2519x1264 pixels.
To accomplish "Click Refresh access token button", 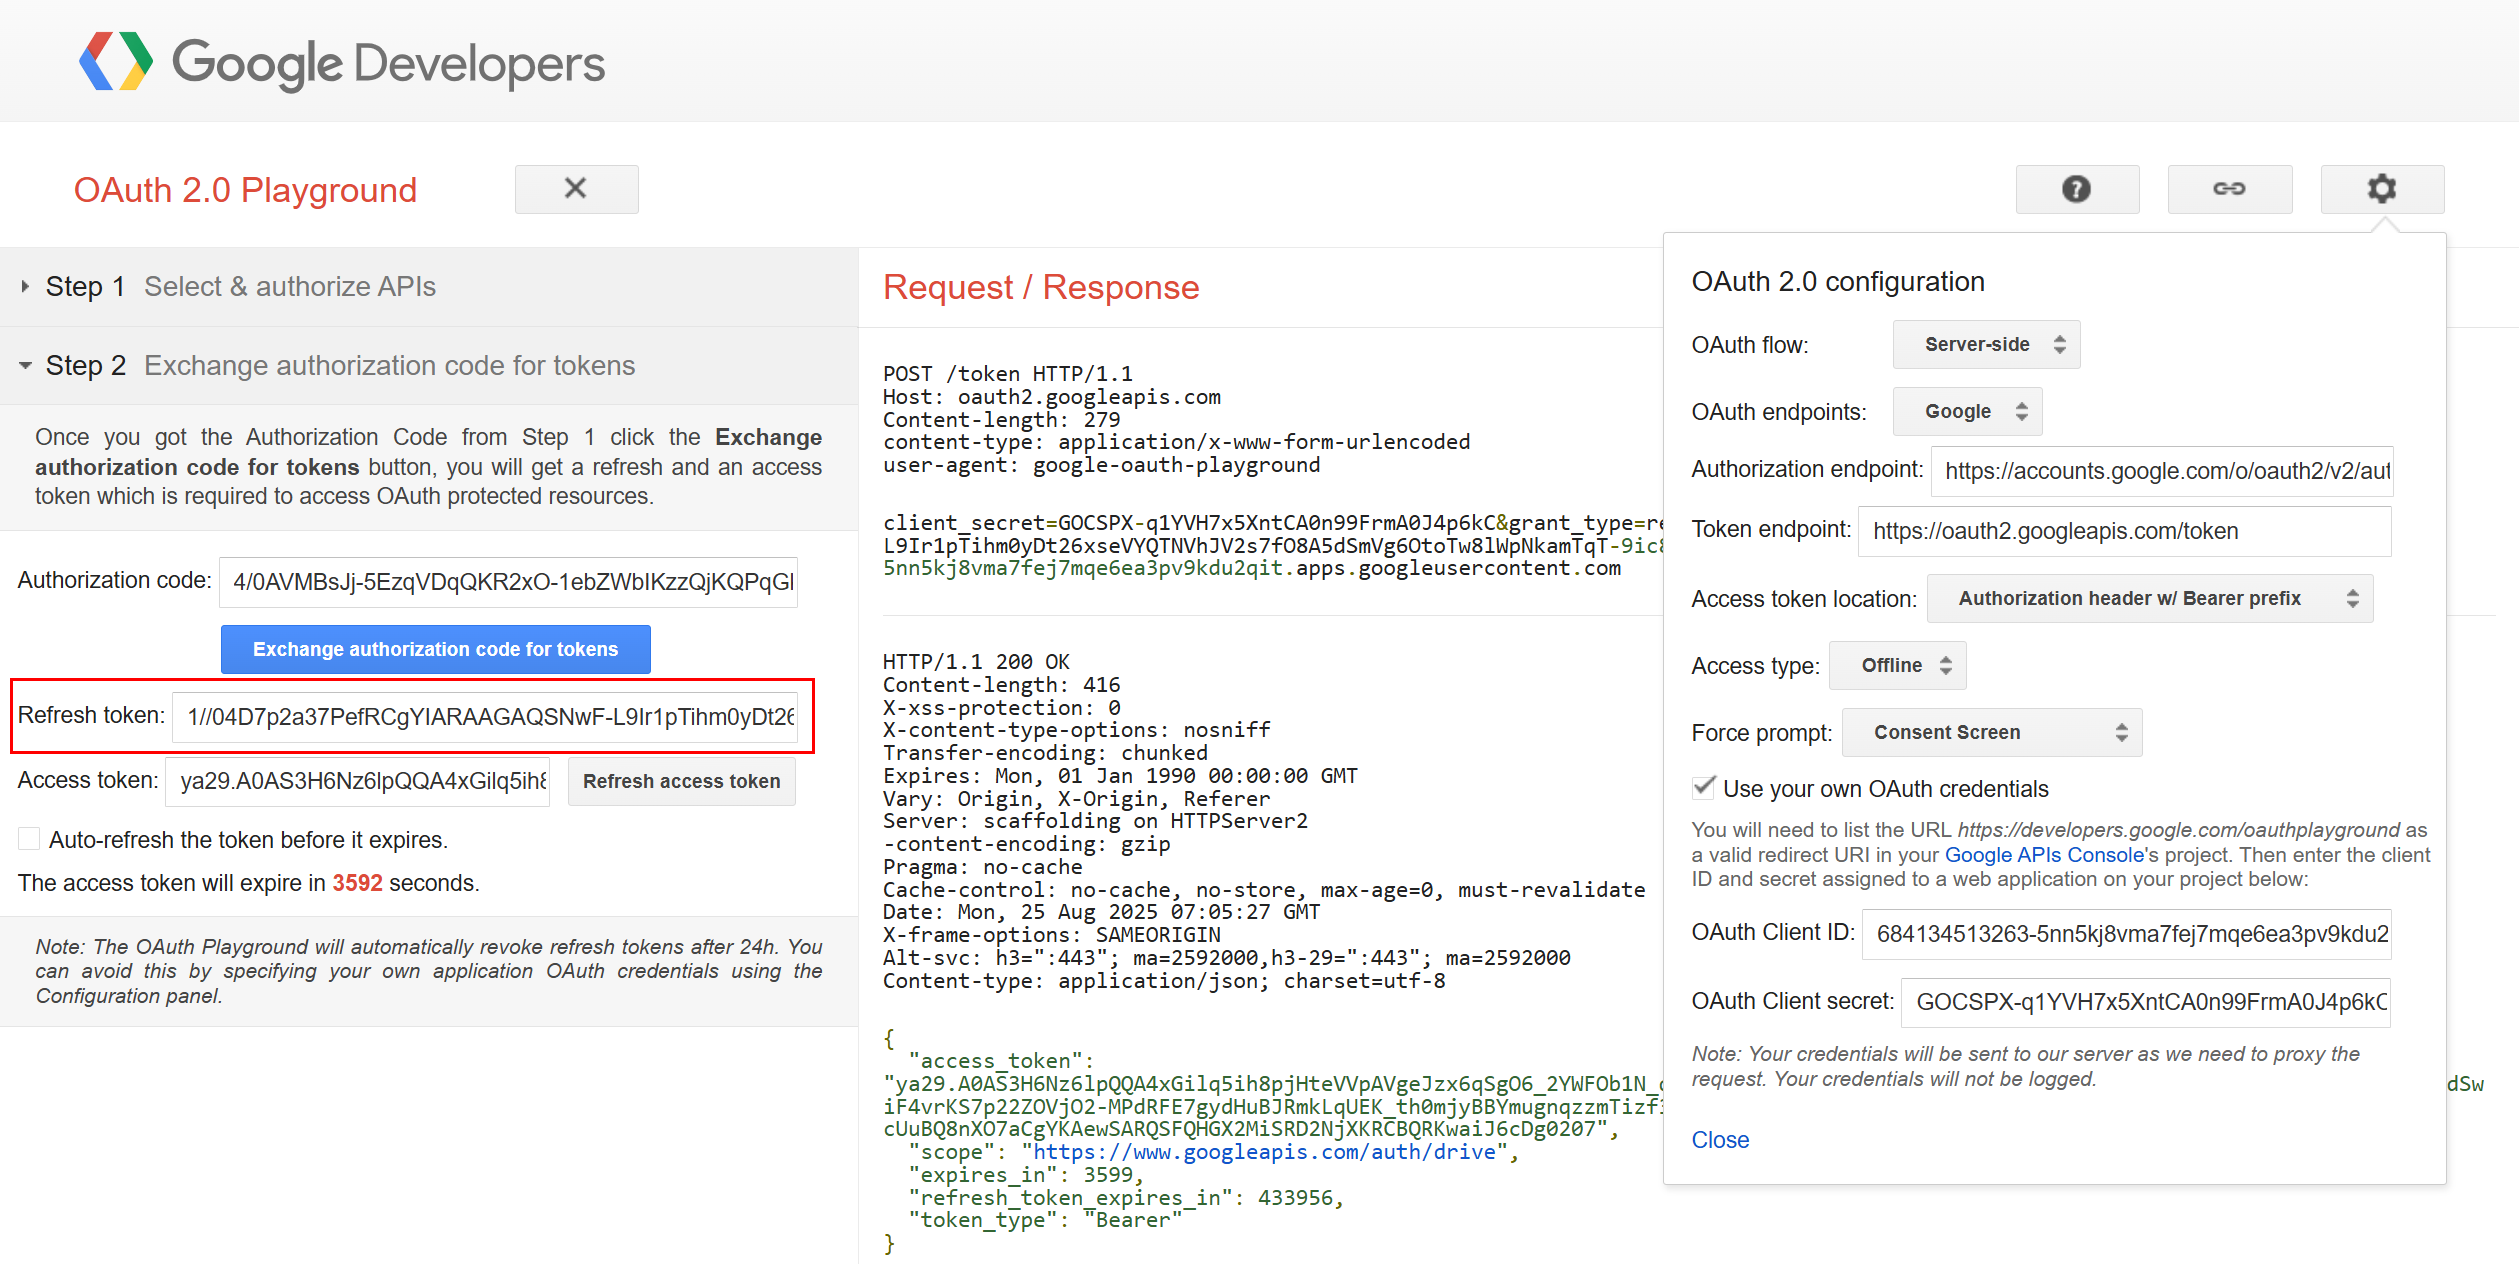I will (681, 781).
